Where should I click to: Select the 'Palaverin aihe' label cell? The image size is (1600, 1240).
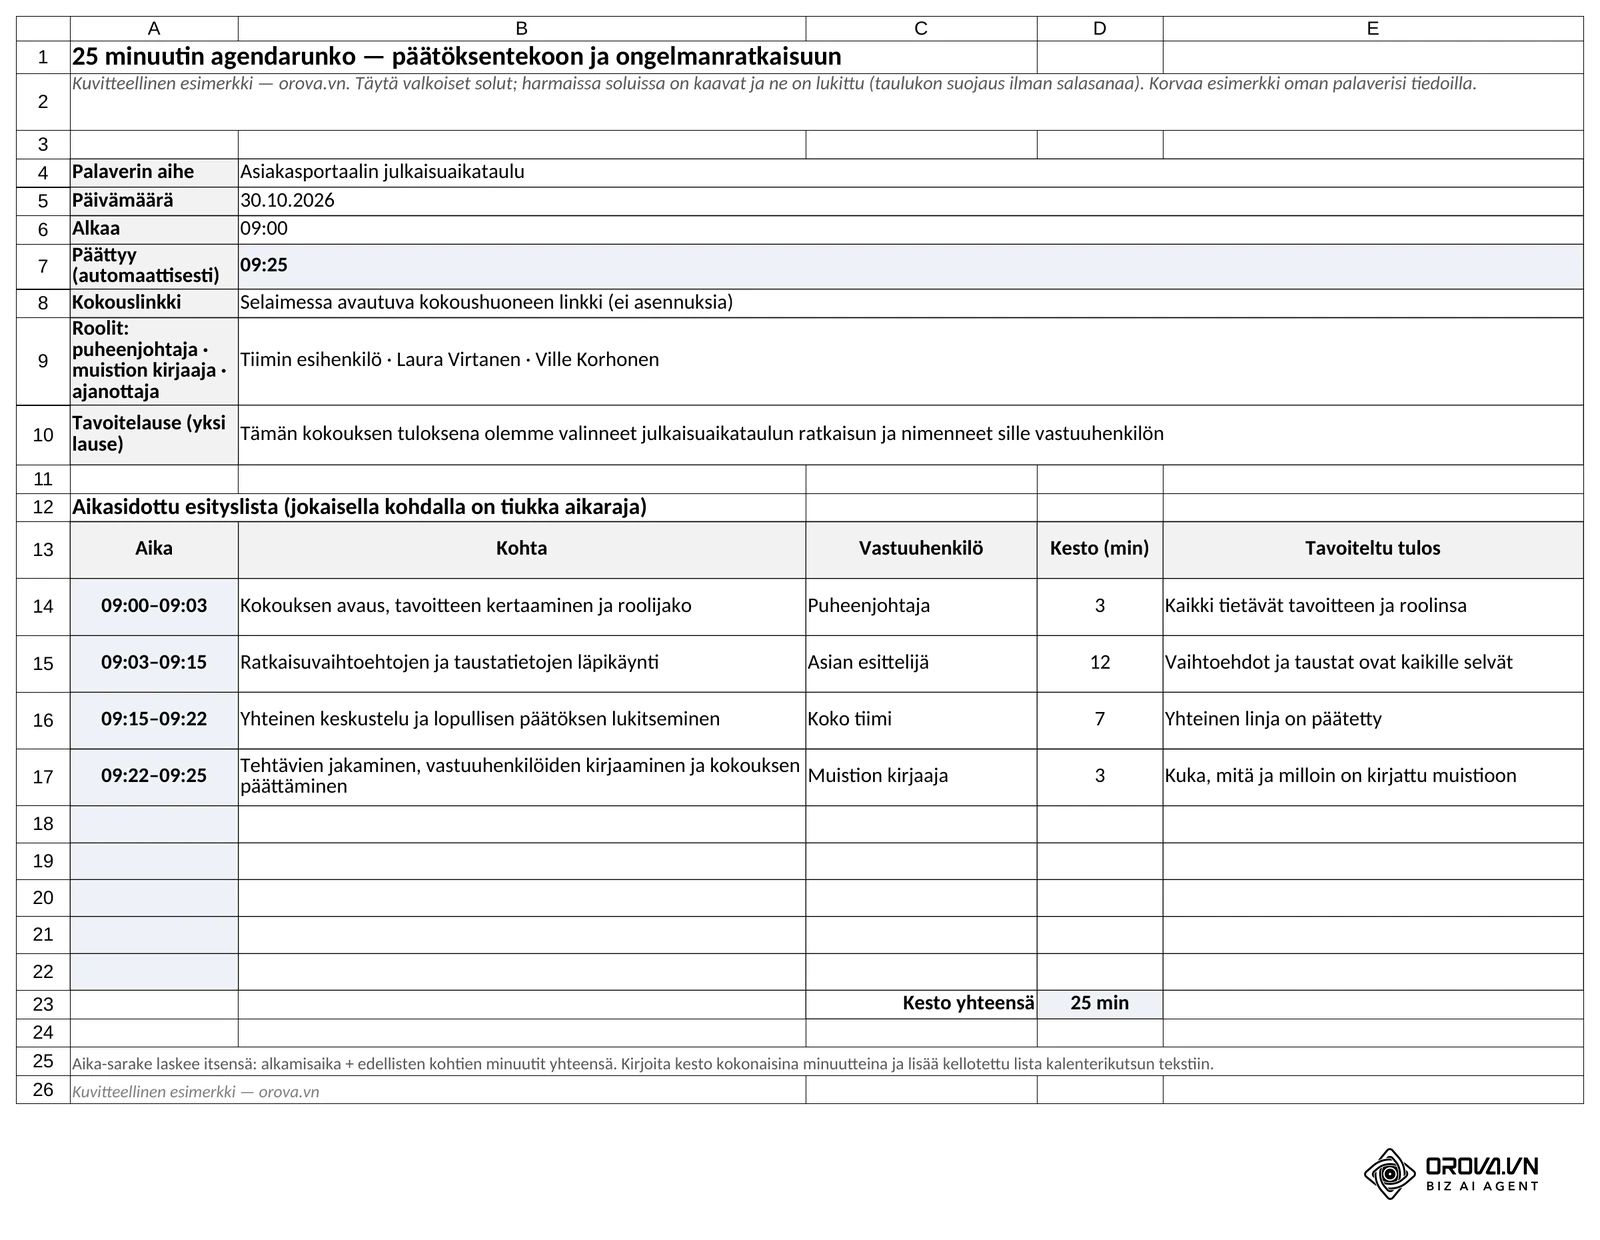click(x=154, y=172)
